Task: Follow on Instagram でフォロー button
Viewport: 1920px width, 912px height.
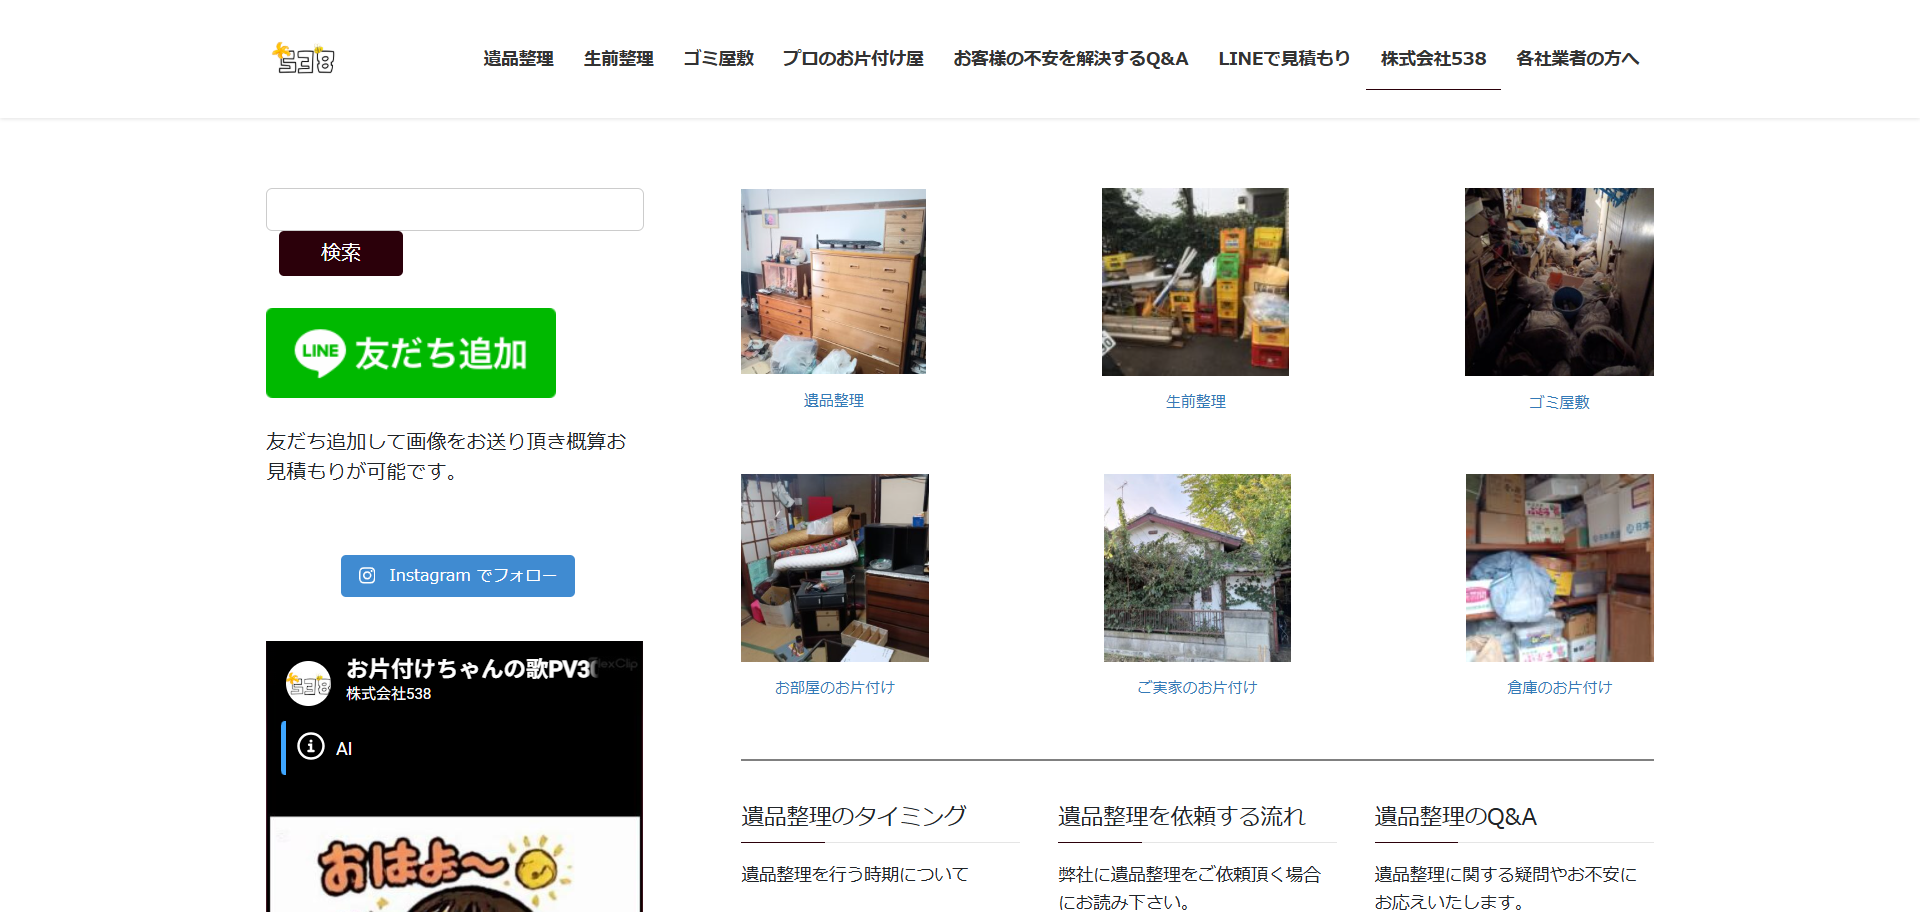Action: pos(458,576)
